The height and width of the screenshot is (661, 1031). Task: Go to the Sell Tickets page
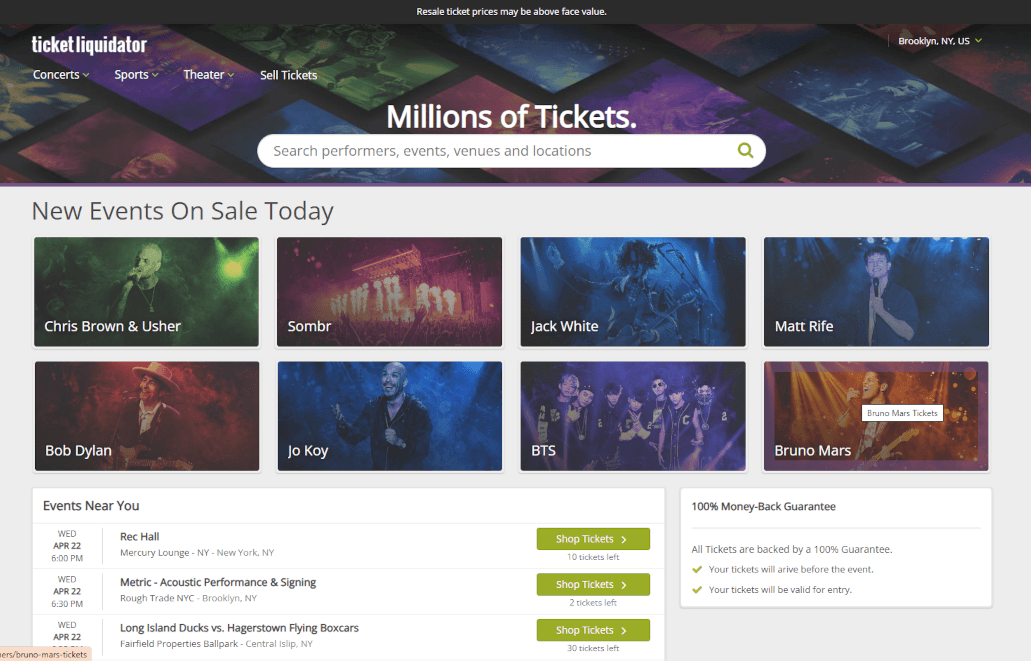[x=288, y=75]
